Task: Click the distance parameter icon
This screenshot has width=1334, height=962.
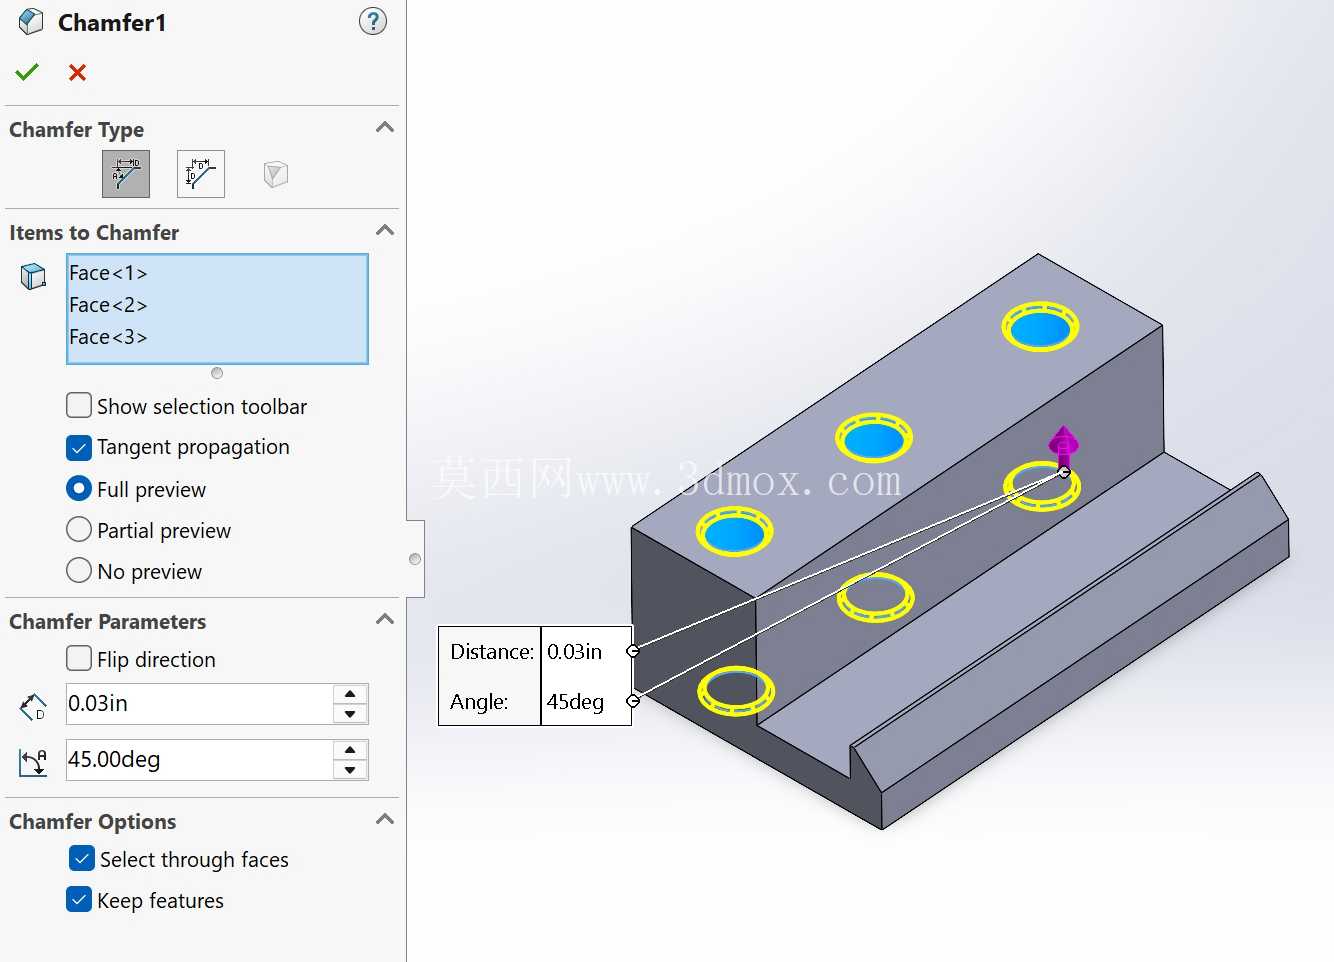Action: pyautogui.click(x=33, y=706)
